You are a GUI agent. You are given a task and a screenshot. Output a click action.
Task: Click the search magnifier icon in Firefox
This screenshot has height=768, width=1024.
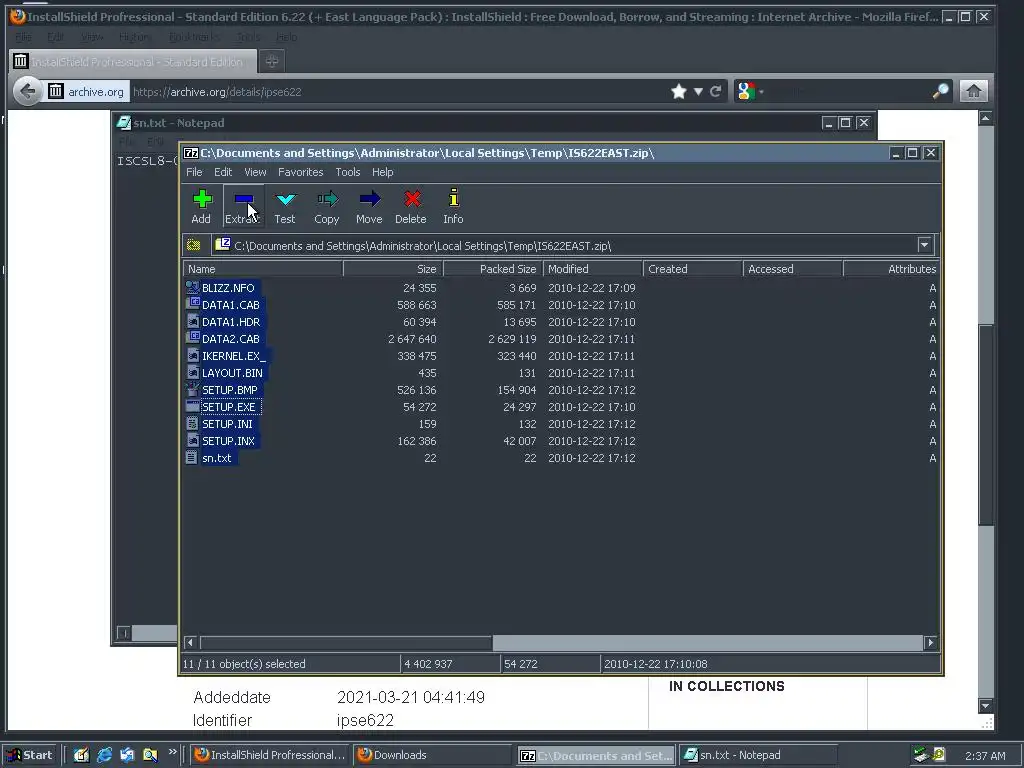coord(940,91)
